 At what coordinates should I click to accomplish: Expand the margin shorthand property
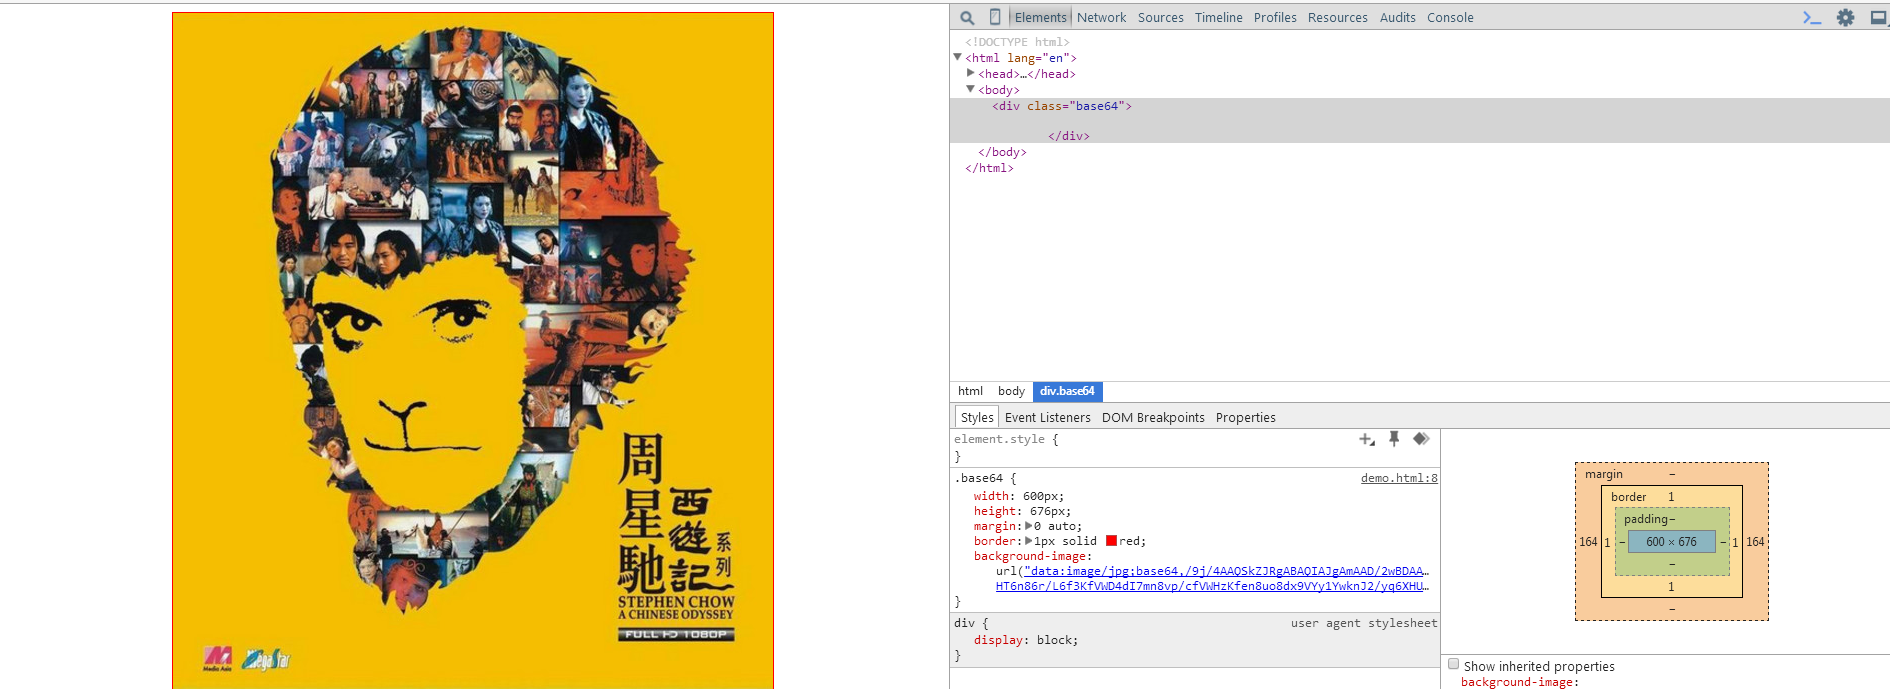(x=1028, y=526)
